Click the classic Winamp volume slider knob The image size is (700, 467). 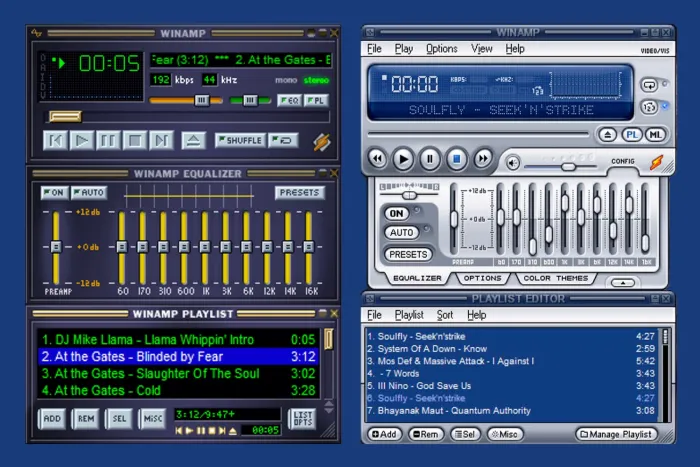[x=201, y=100]
